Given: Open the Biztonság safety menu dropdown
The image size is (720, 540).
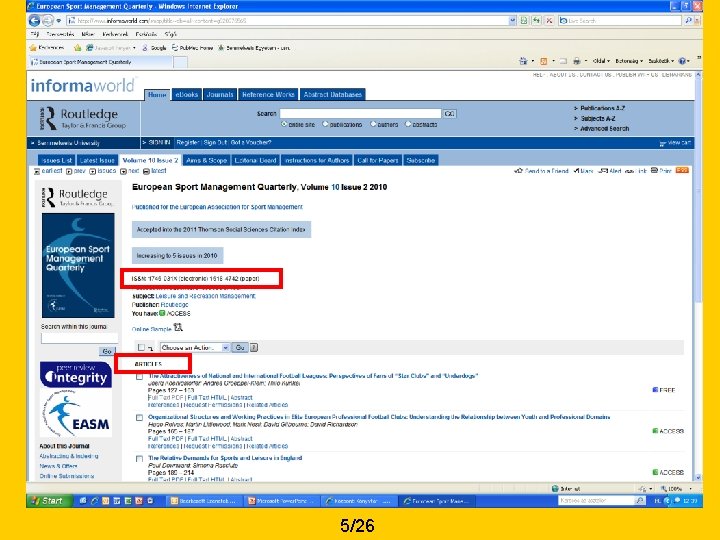Looking at the screenshot, I should (629, 61).
